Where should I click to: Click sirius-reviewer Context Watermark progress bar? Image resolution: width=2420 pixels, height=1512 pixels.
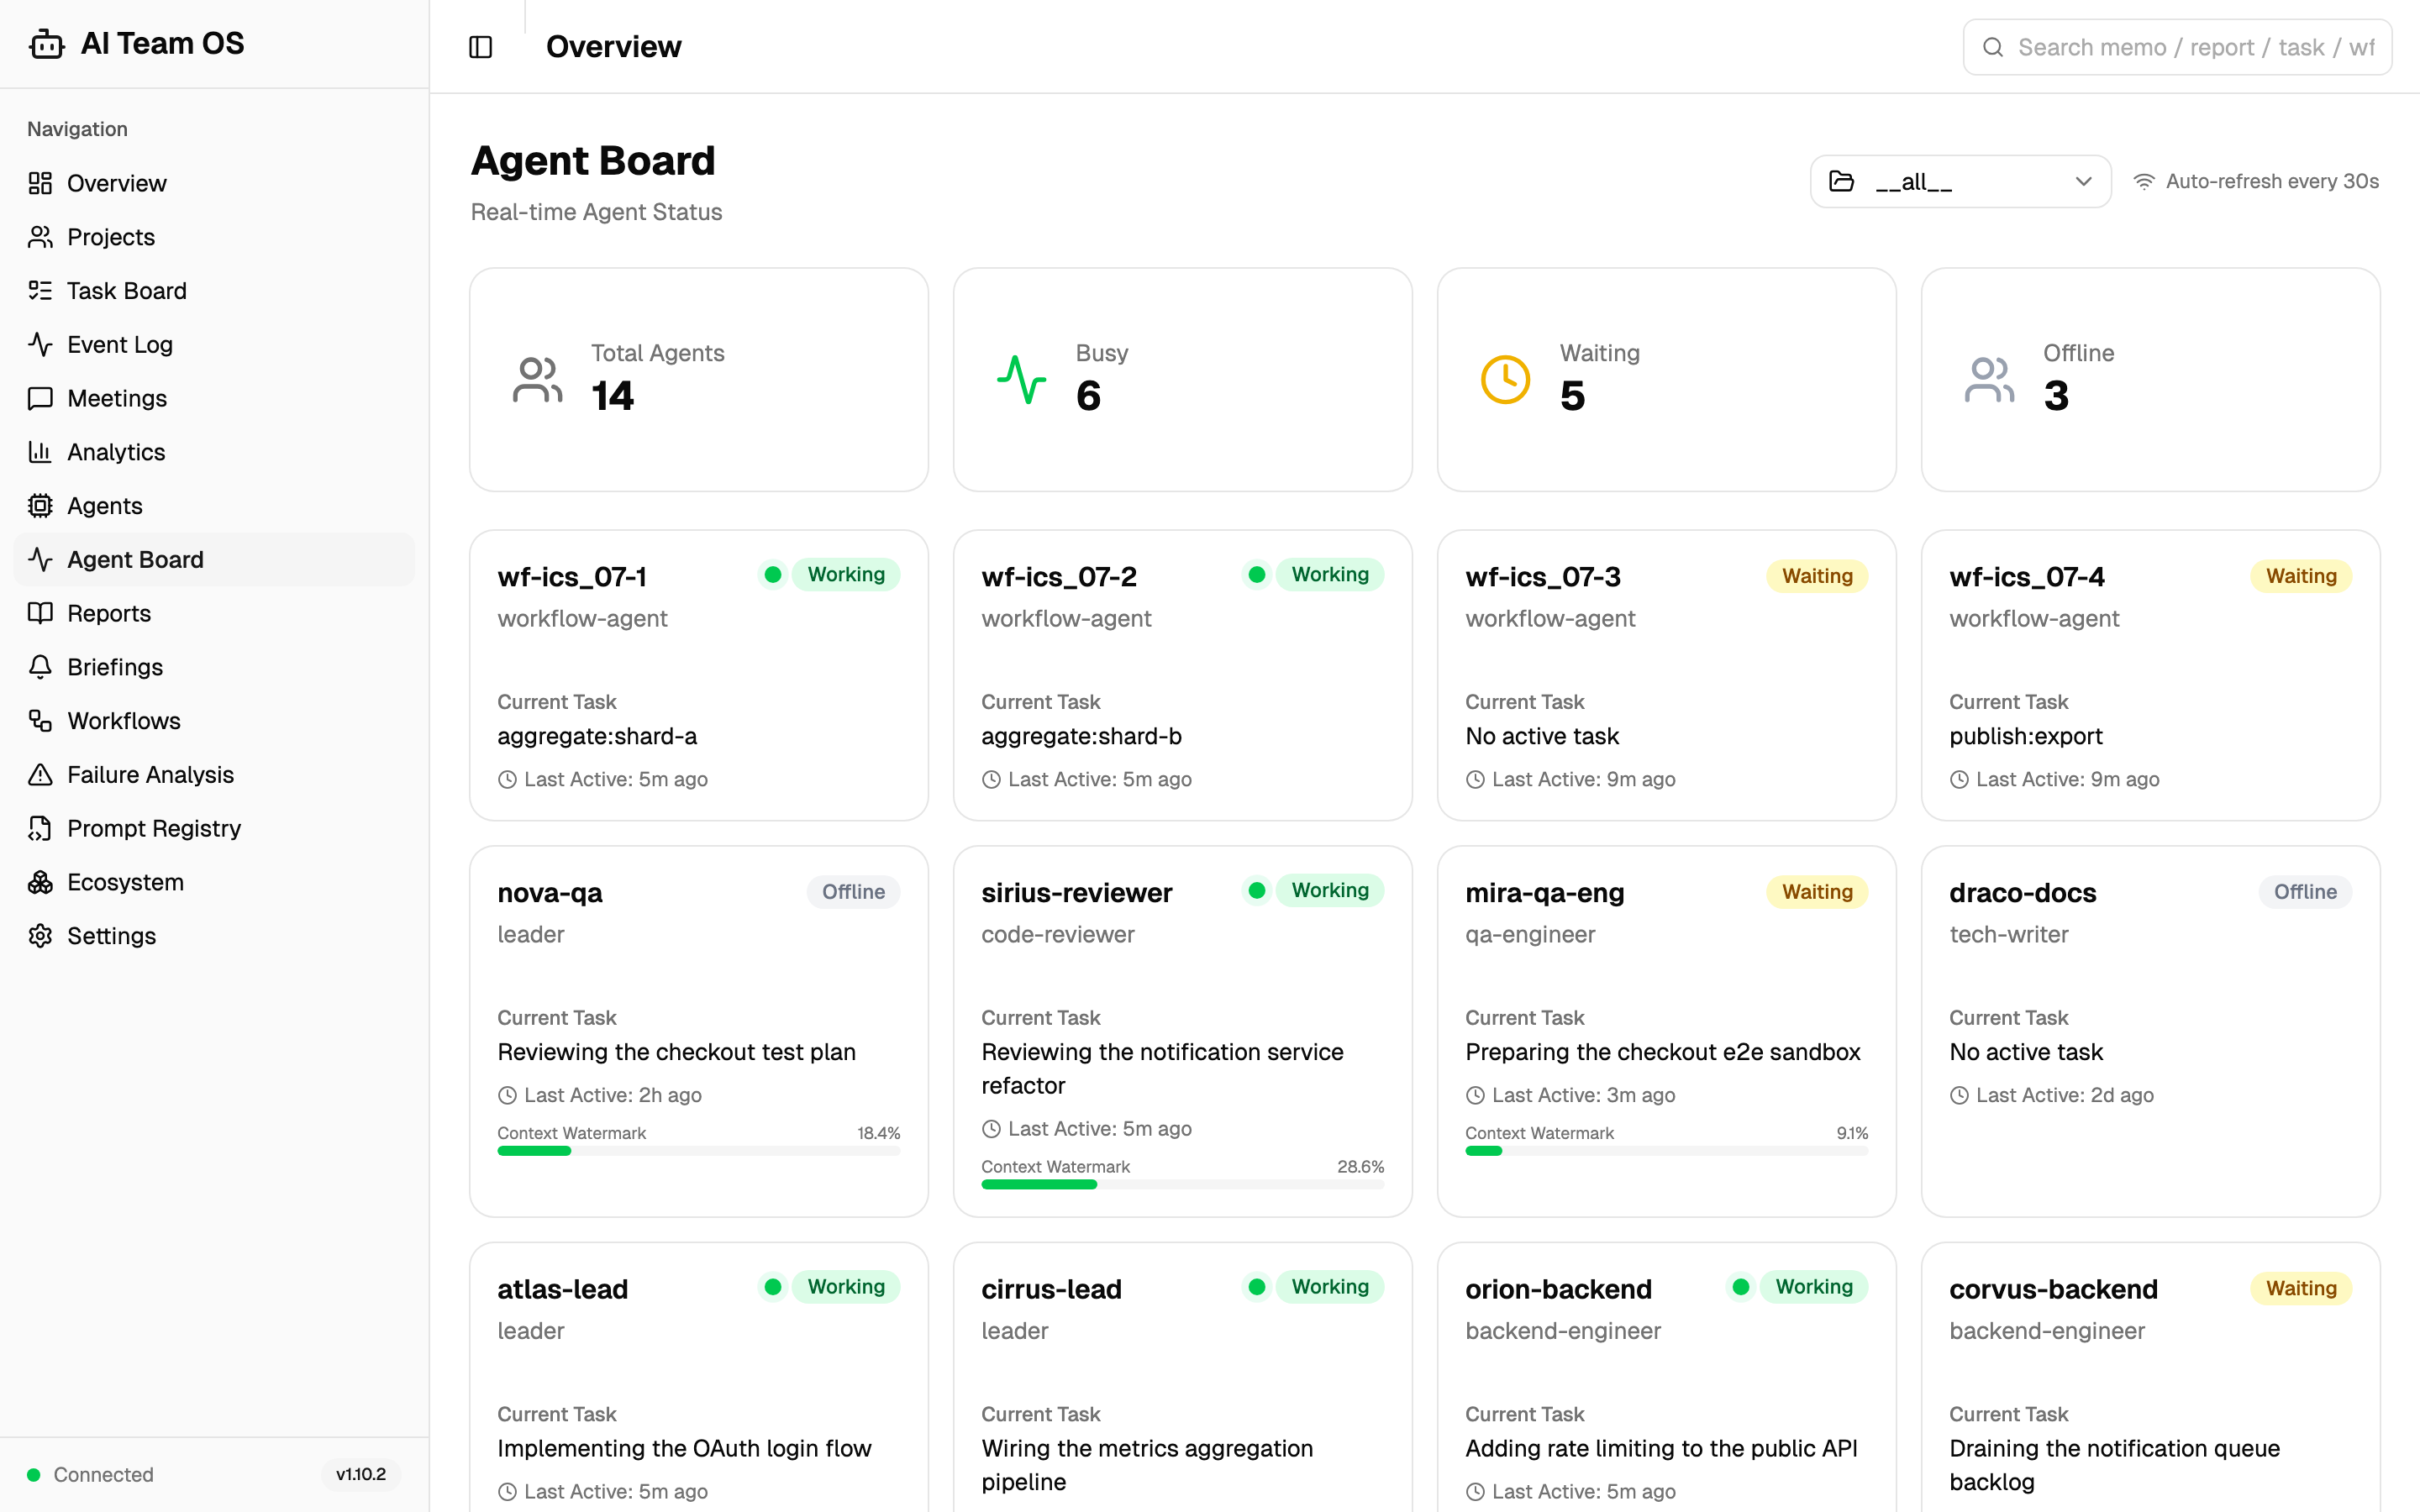click(1183, 1185)
